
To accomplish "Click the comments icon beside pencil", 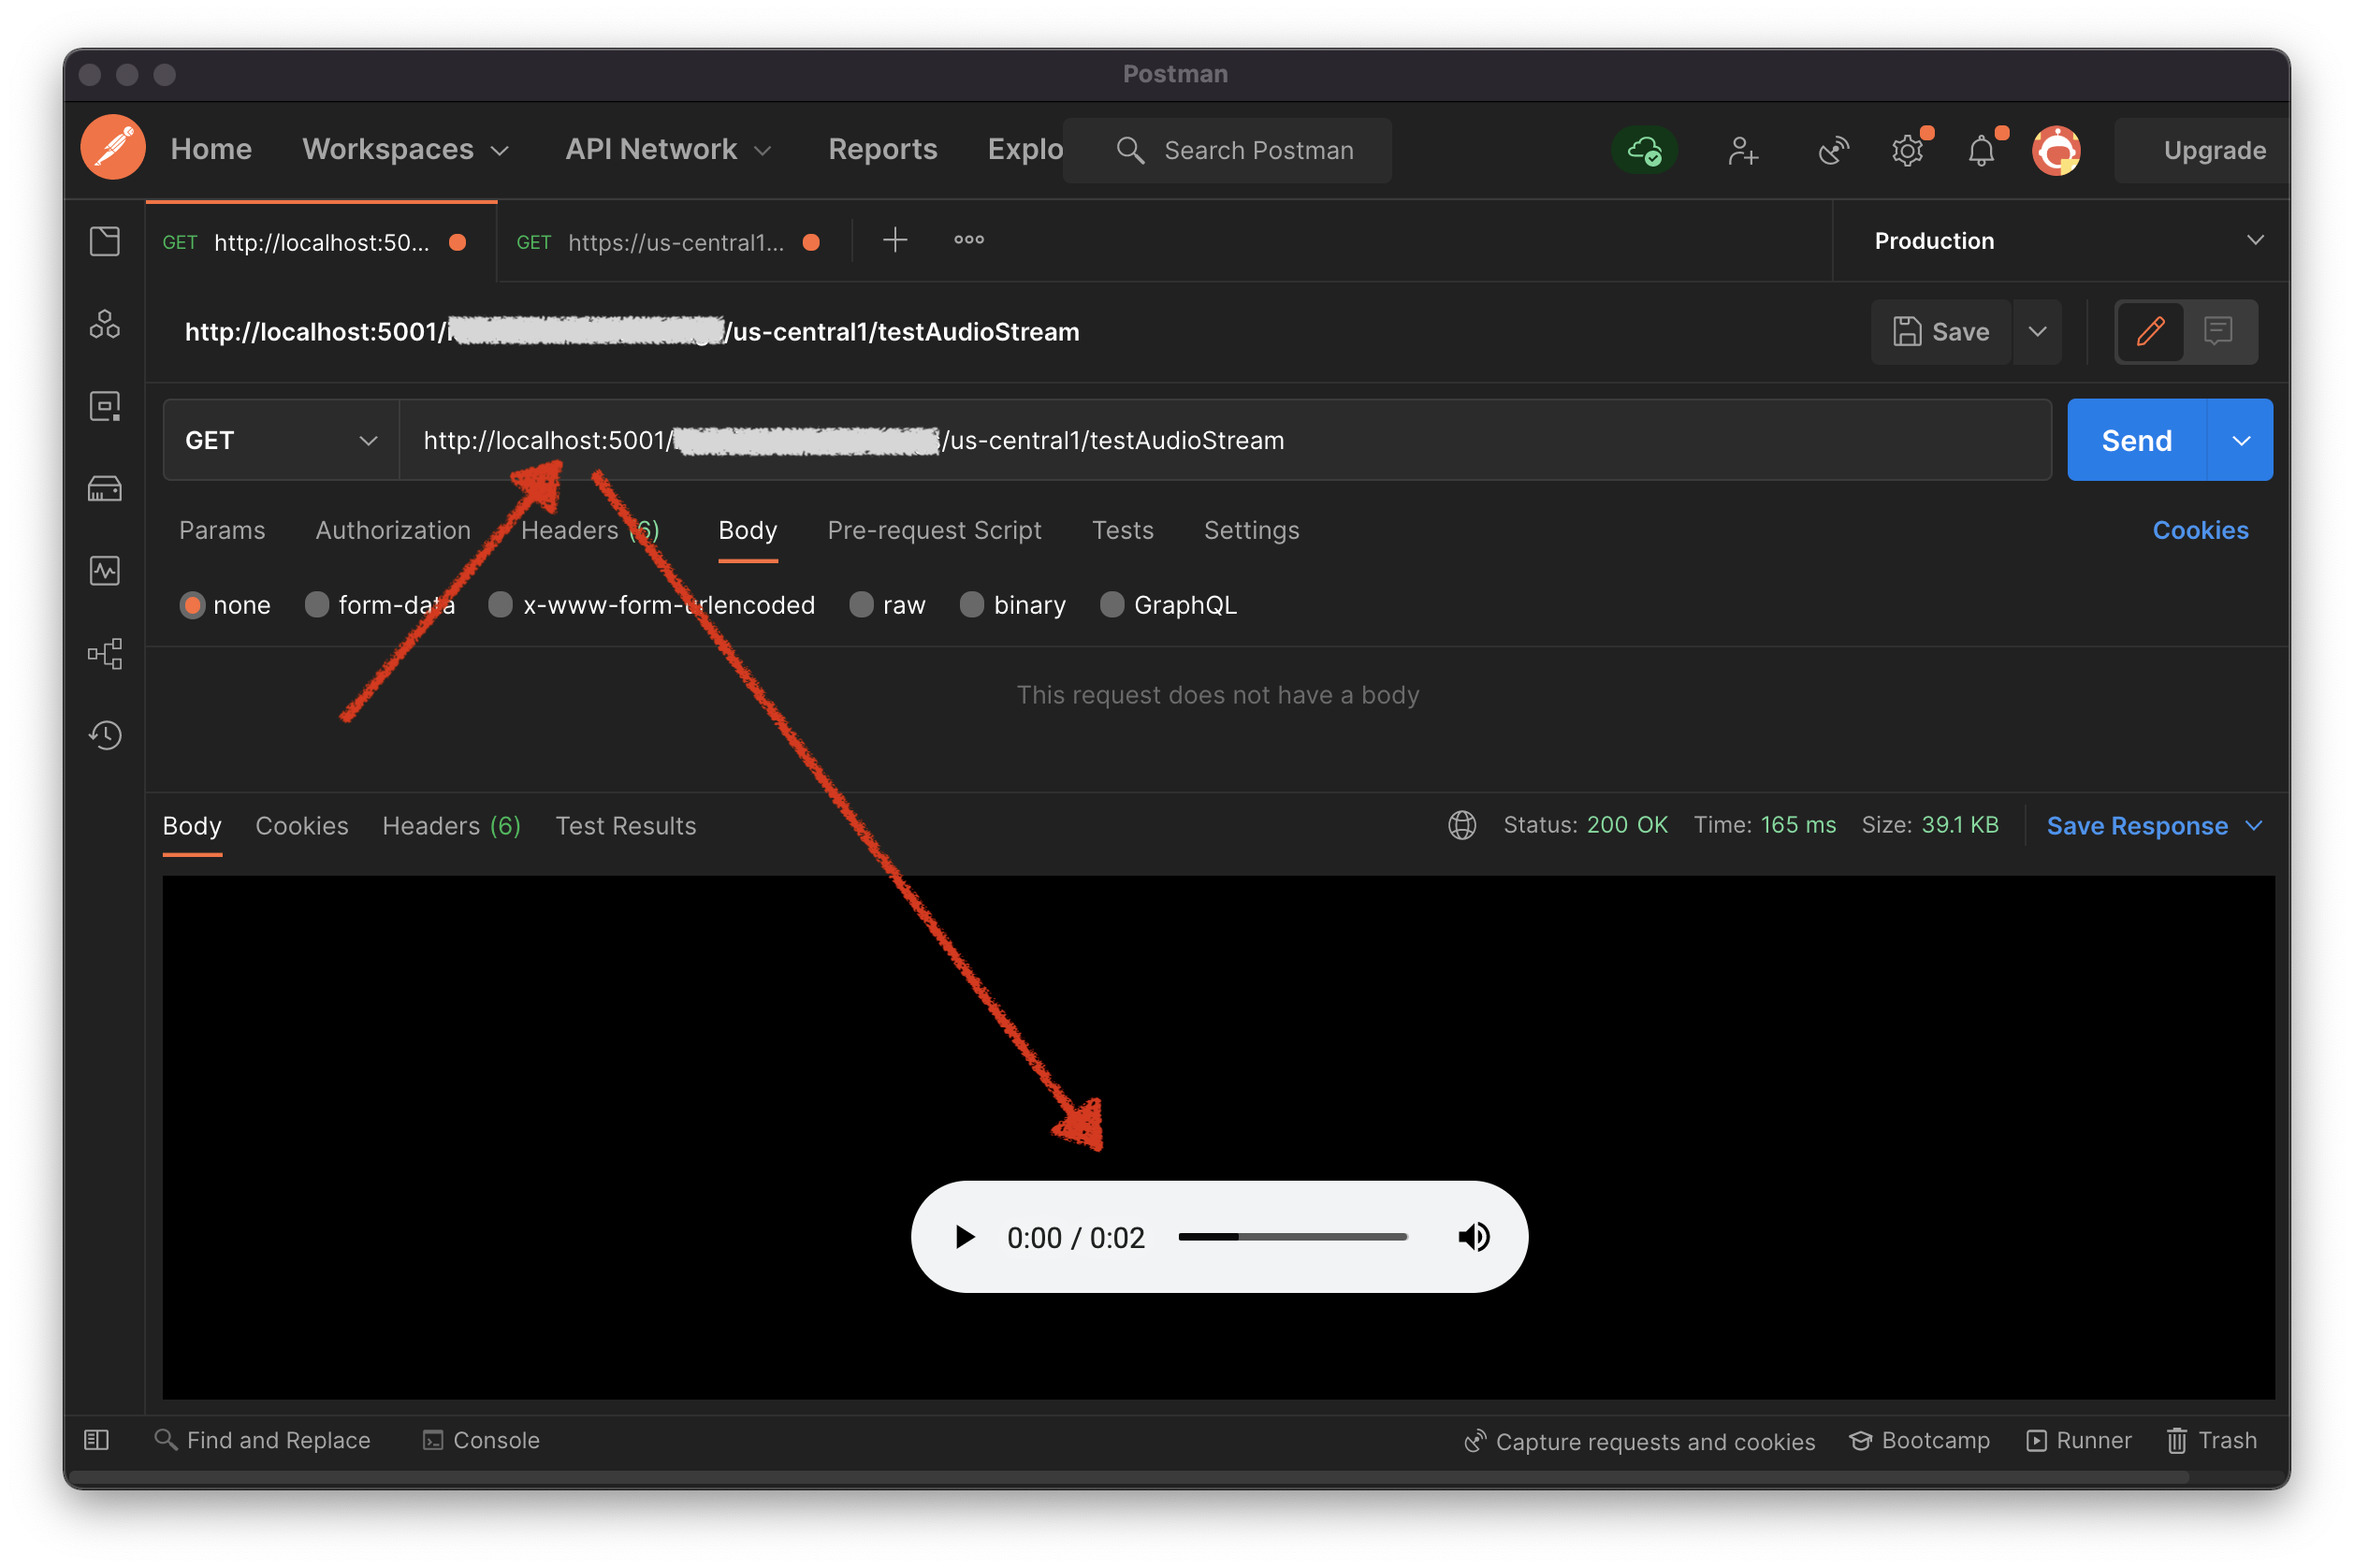I will 2217,331.
